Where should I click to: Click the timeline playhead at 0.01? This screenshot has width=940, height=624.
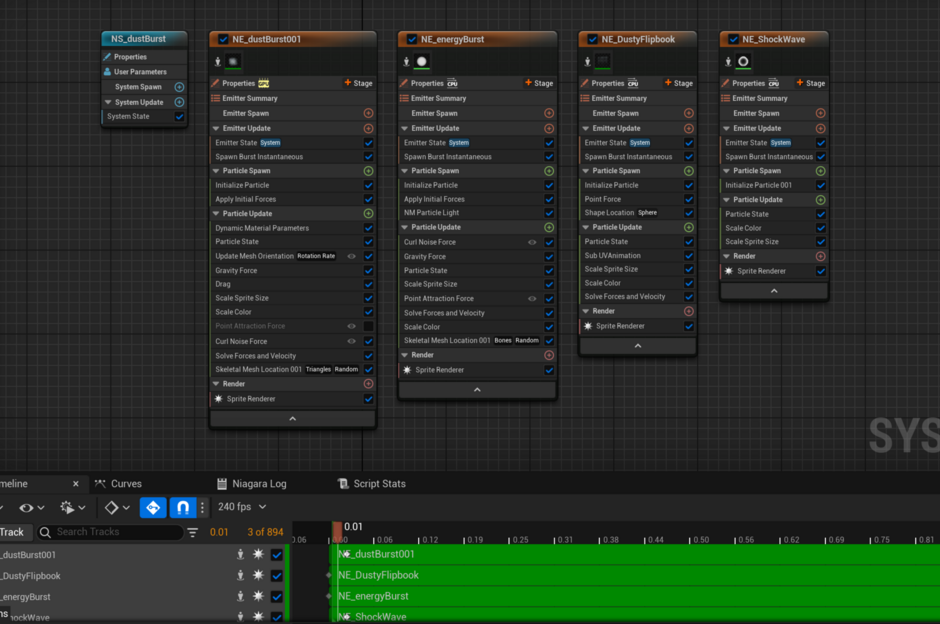pyautogui.click(x=338, y=530)
